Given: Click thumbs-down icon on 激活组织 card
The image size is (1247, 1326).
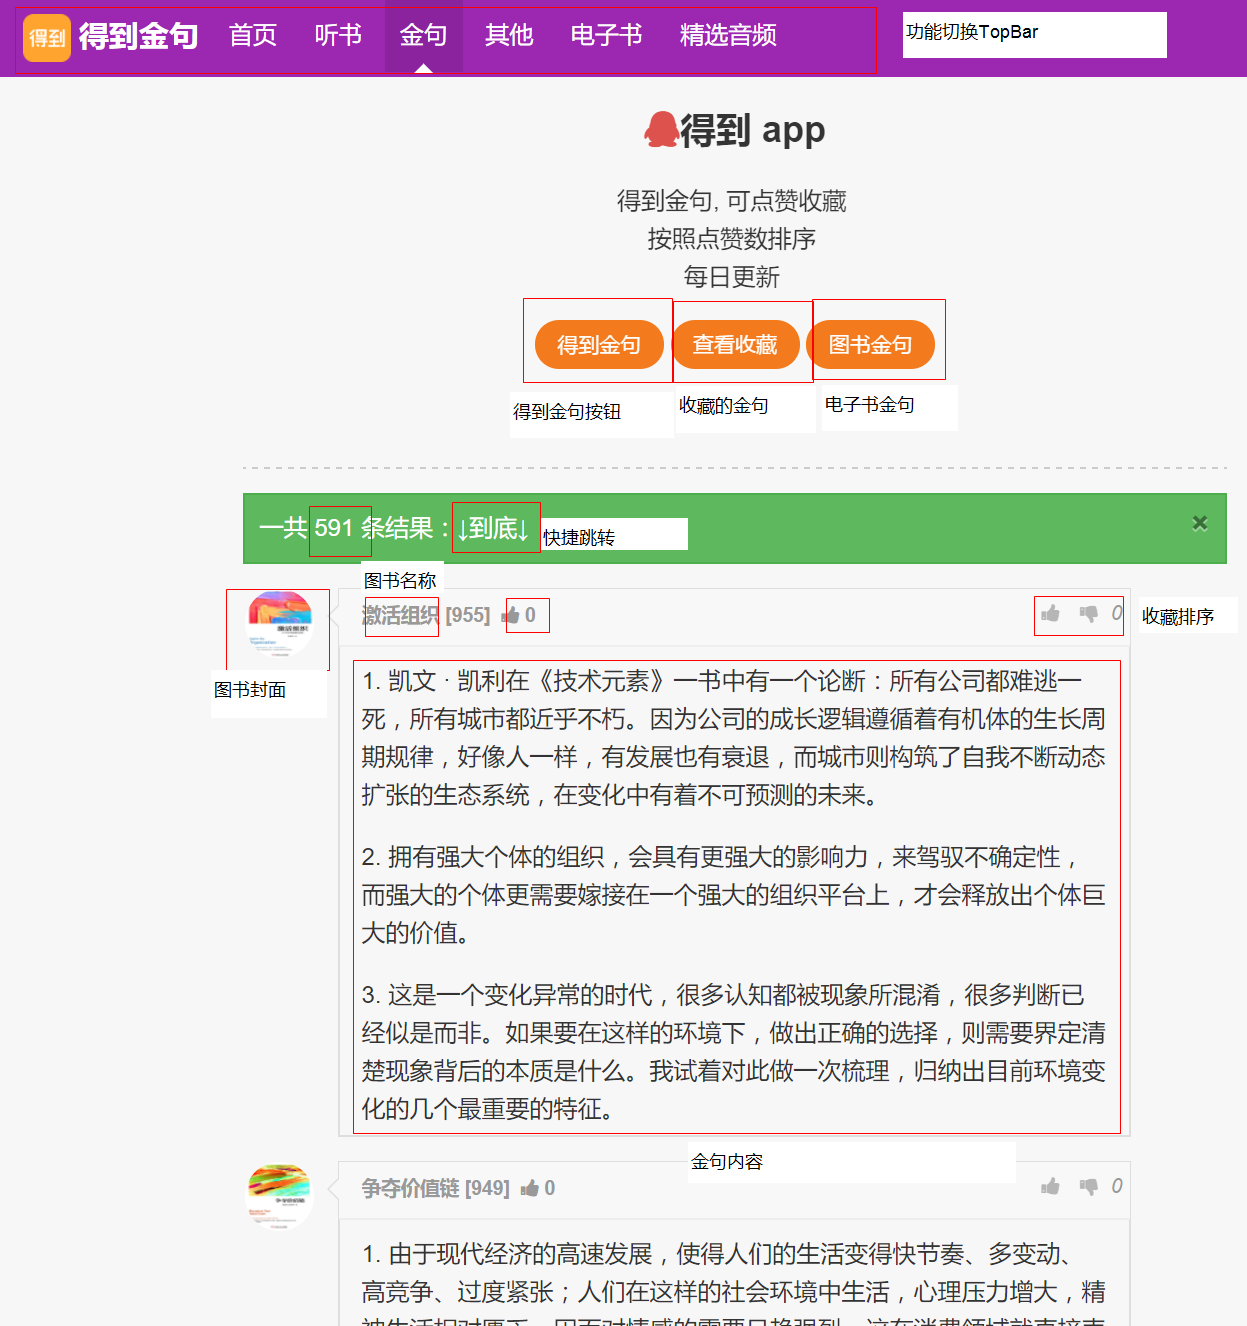Looking at the screenshot, I should pyautogui.click(x=1088, y=614).
